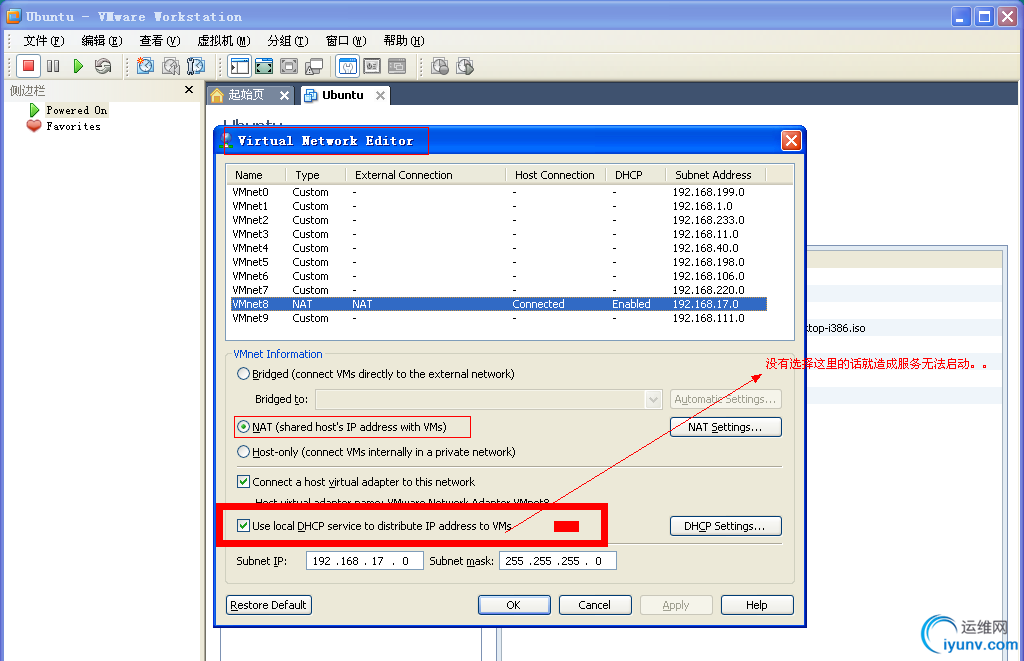Click the Replay clock icon in toolbar

tap(465, 66)
